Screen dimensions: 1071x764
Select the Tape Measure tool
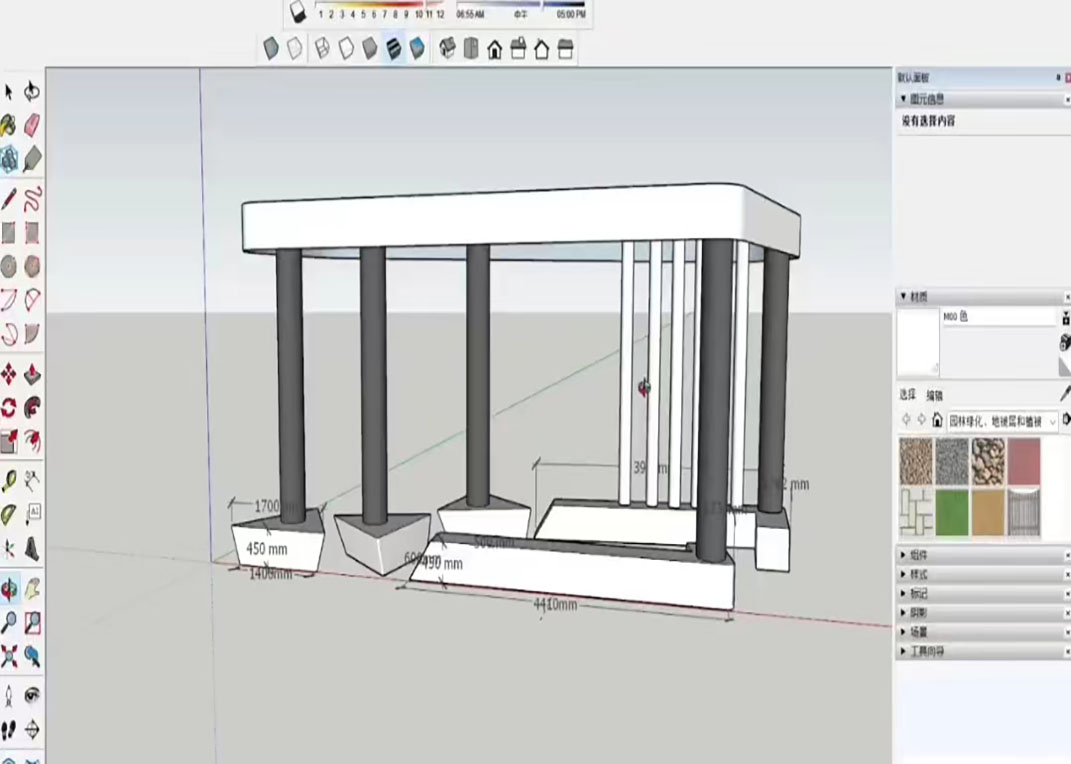[x=9, y=481]
